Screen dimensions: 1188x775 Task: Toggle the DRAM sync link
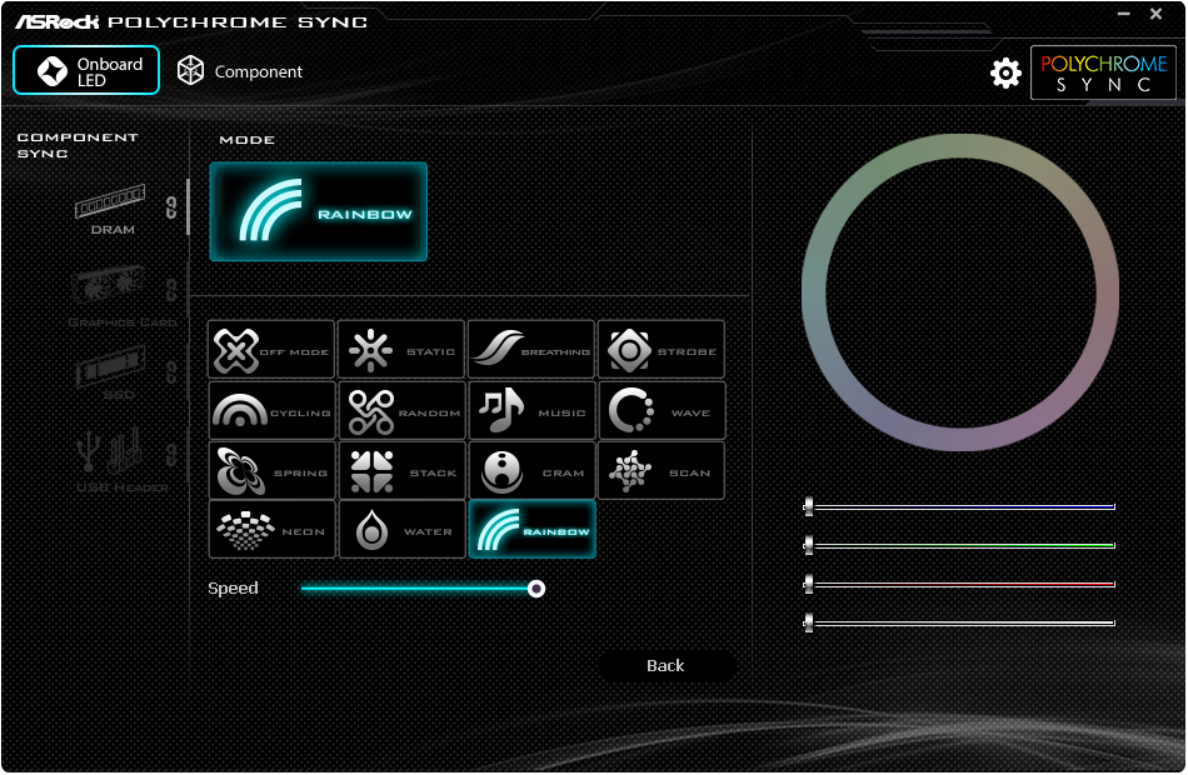tap(171, 208)
